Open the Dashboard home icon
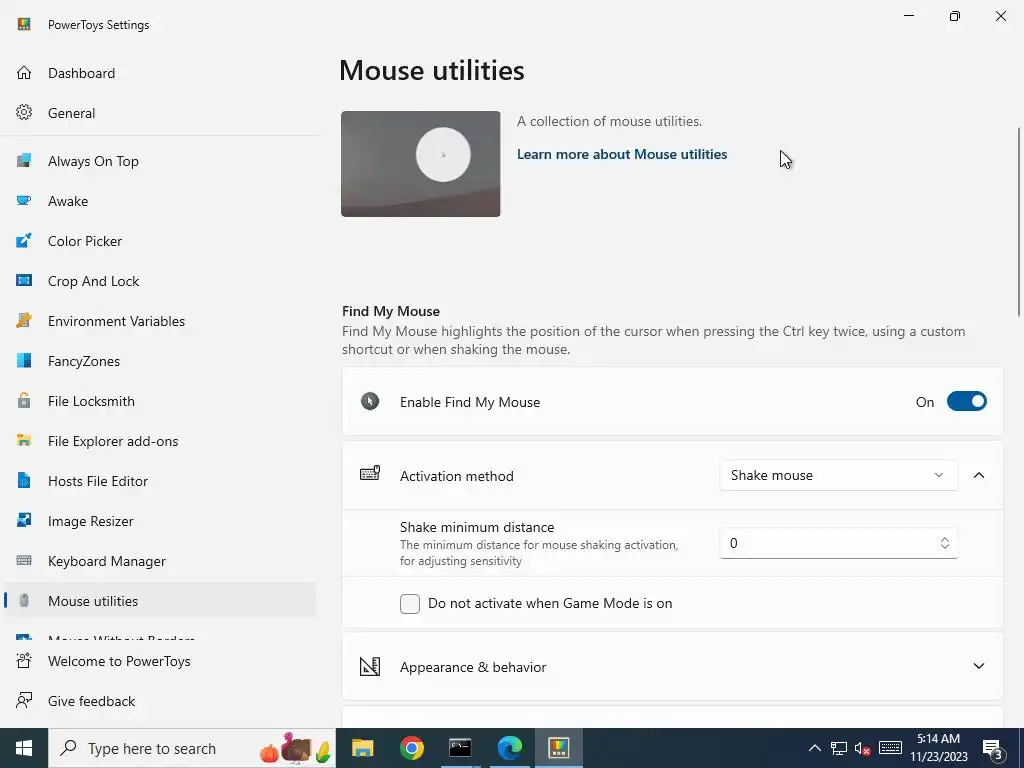Screen dimensions: 1024x768 coord(24,73)
